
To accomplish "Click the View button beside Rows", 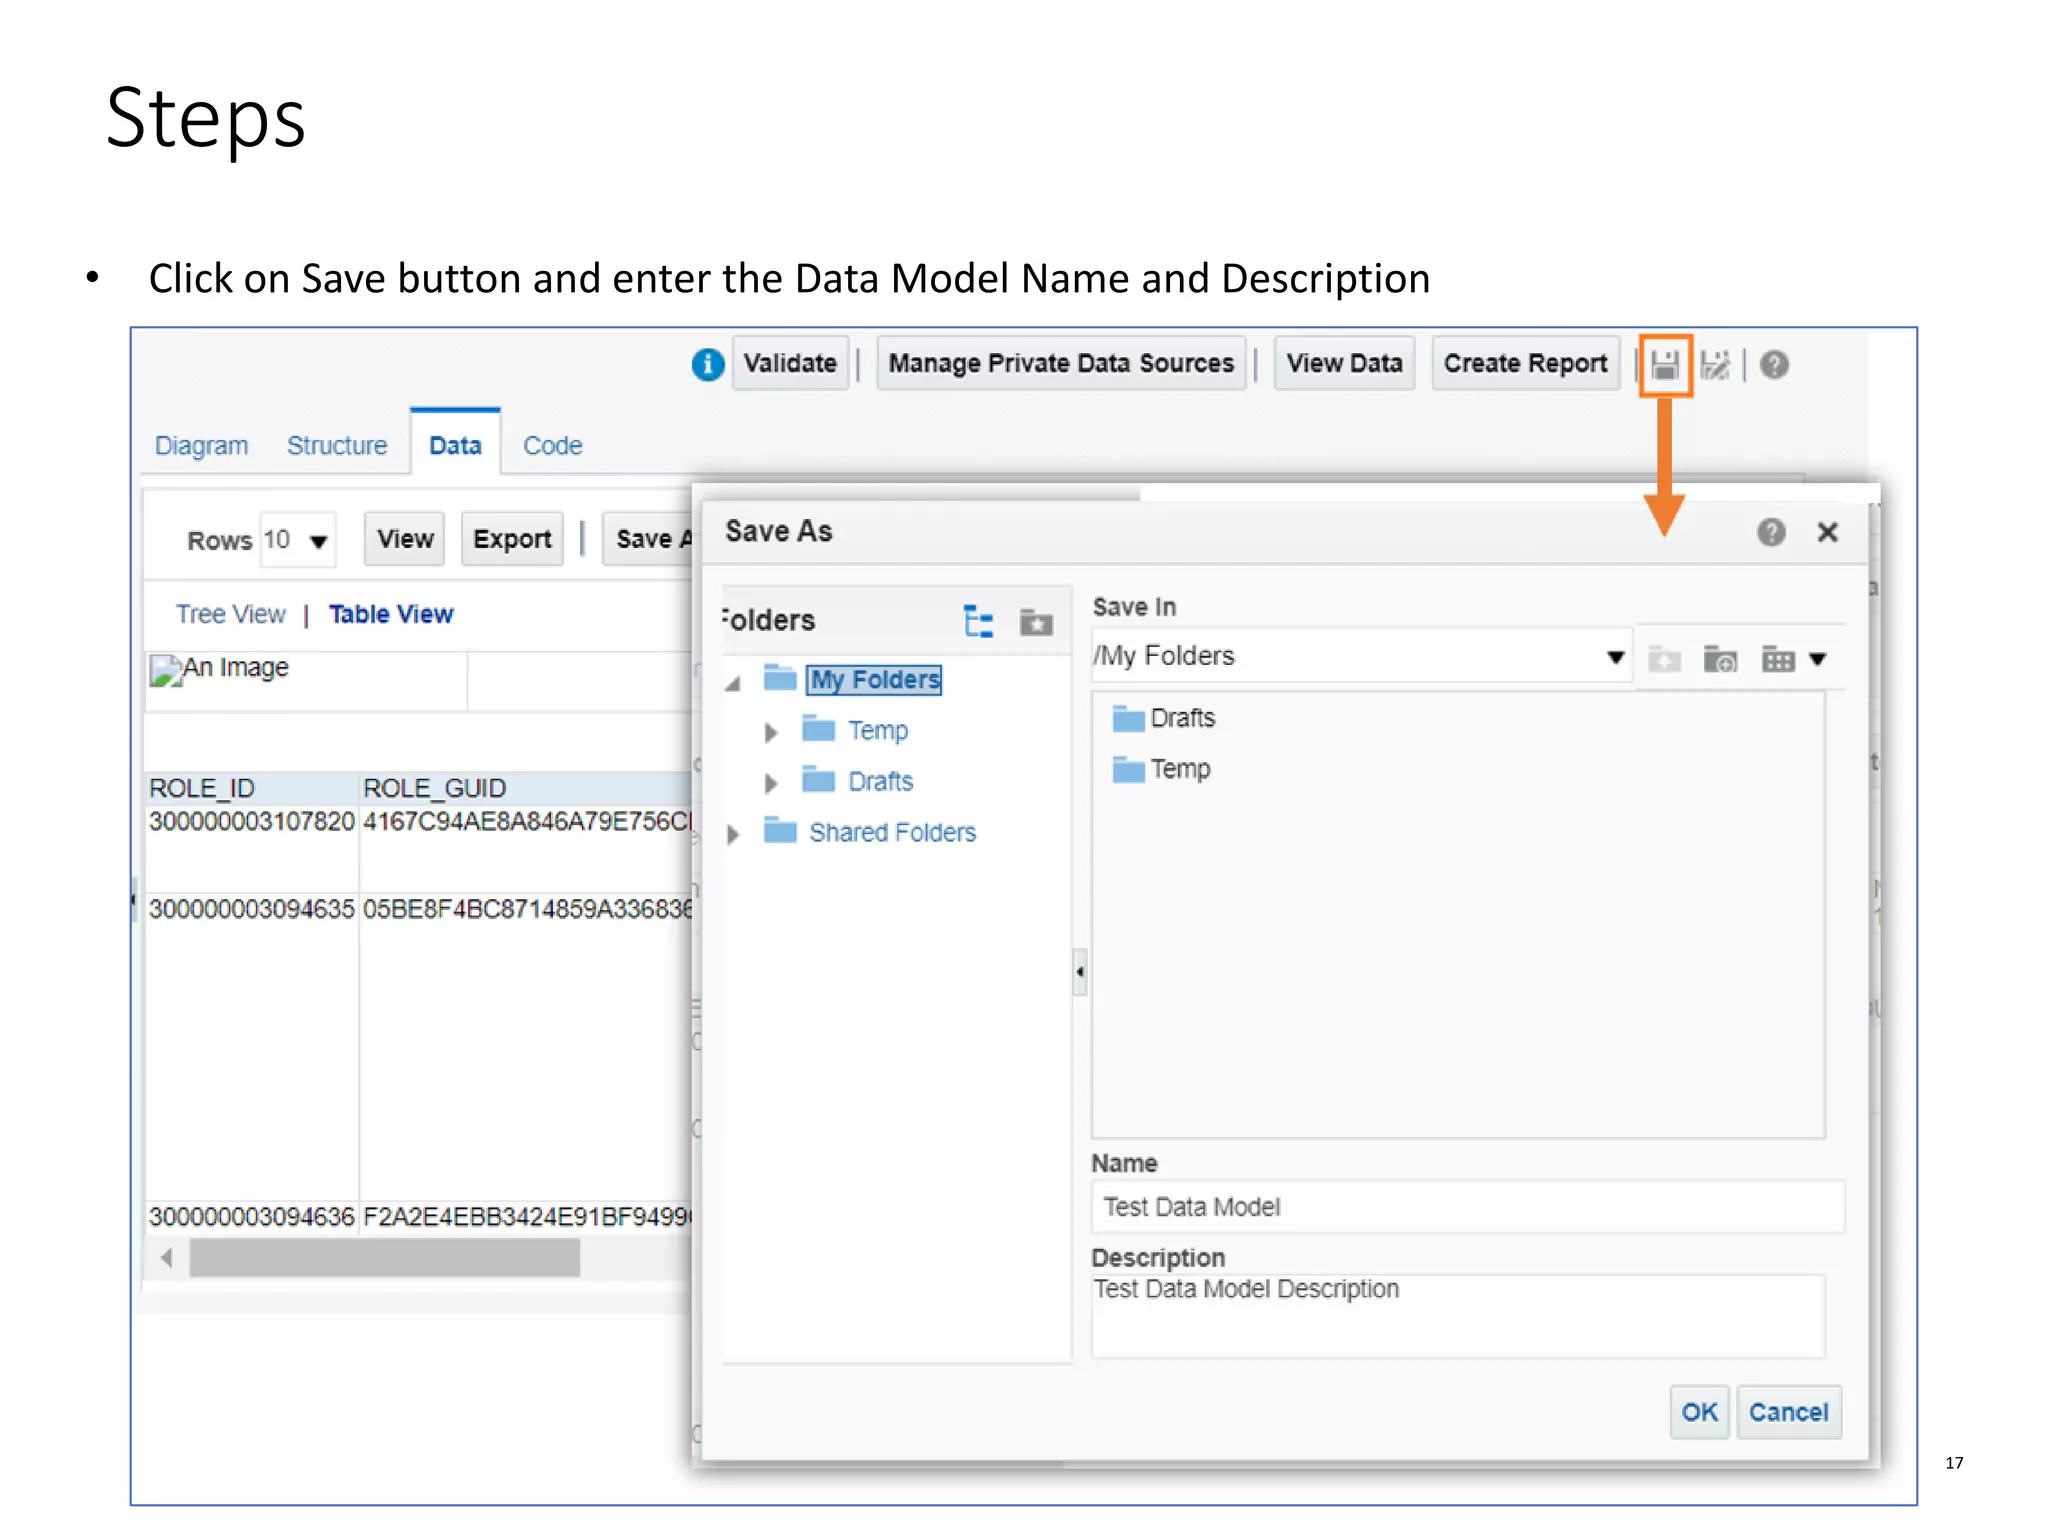I will (405, 539).
